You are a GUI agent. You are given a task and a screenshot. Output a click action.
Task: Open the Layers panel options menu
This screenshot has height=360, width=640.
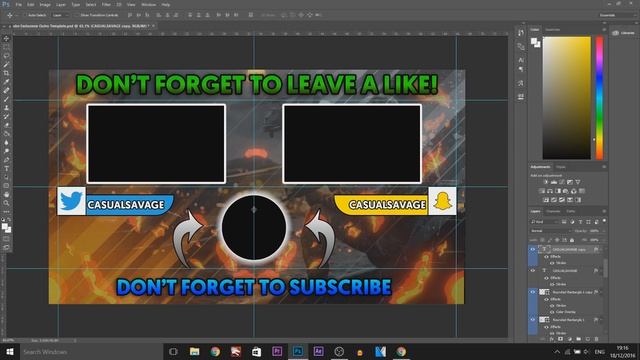pos(604,211)
